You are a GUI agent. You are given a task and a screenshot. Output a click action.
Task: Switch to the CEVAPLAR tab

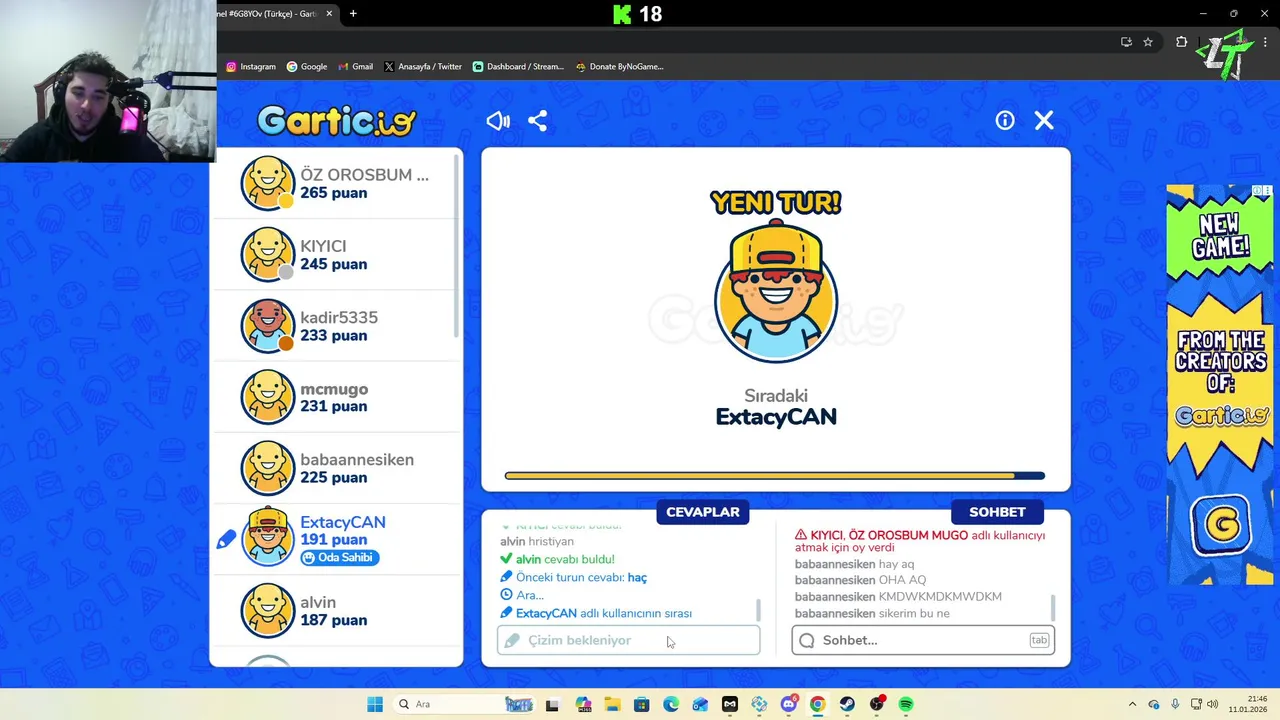703,512
